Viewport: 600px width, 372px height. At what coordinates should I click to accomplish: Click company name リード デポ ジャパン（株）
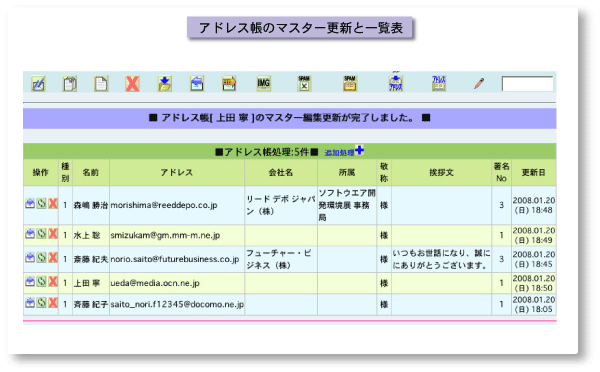[x=281, y=205]
